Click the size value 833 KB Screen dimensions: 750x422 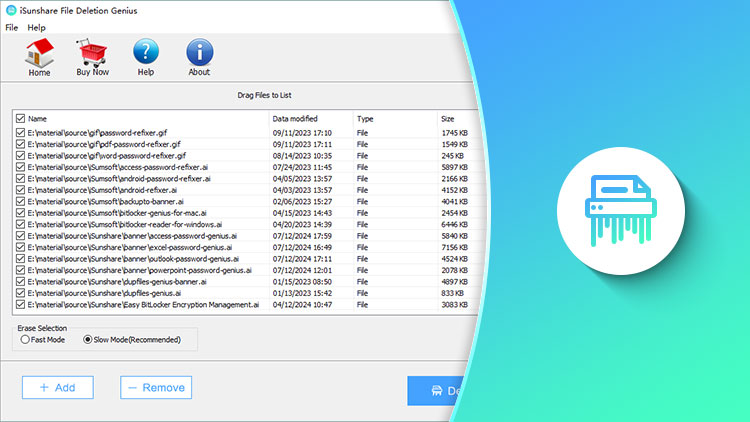click(x=452, y=293)
